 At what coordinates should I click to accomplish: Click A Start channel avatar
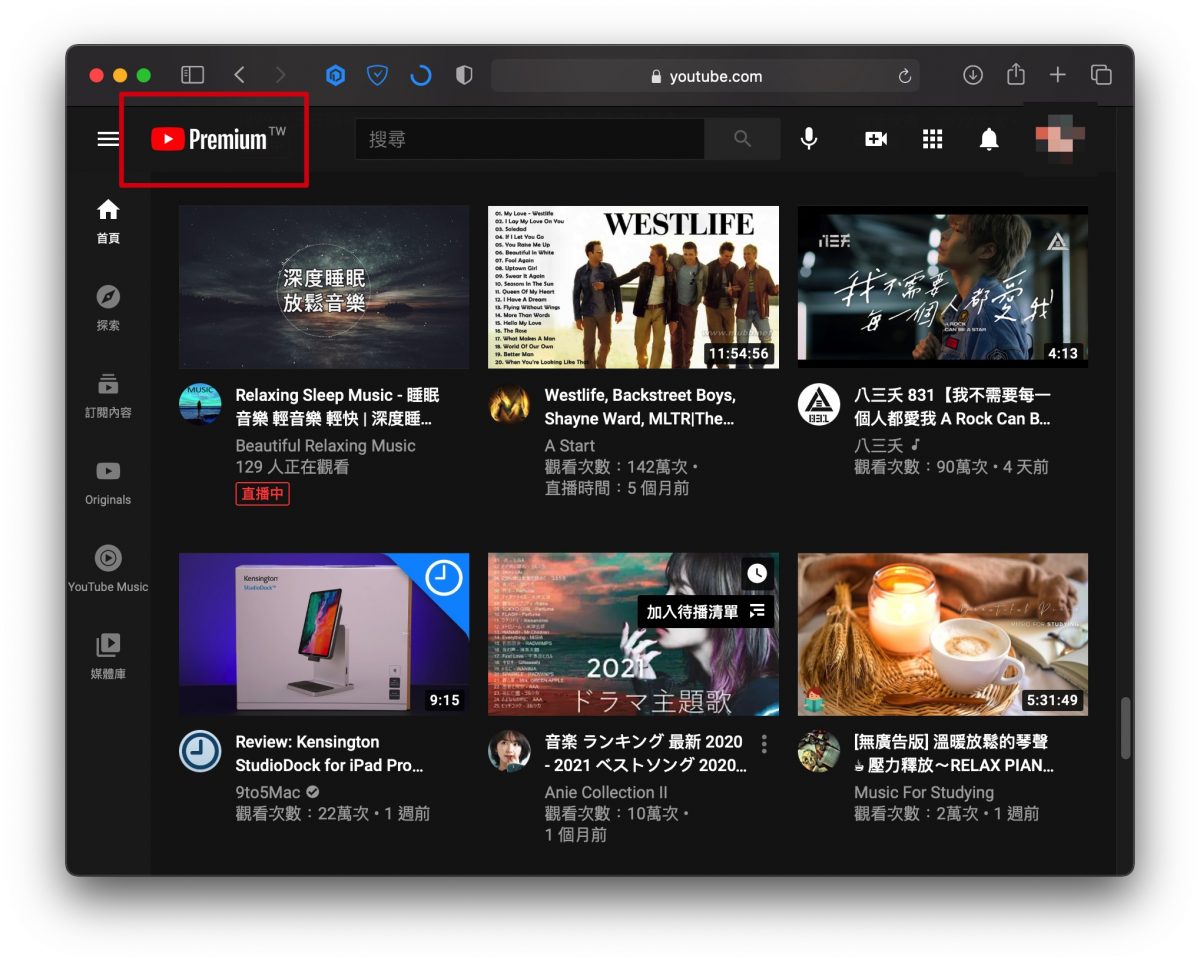click(x=509, y=404)
